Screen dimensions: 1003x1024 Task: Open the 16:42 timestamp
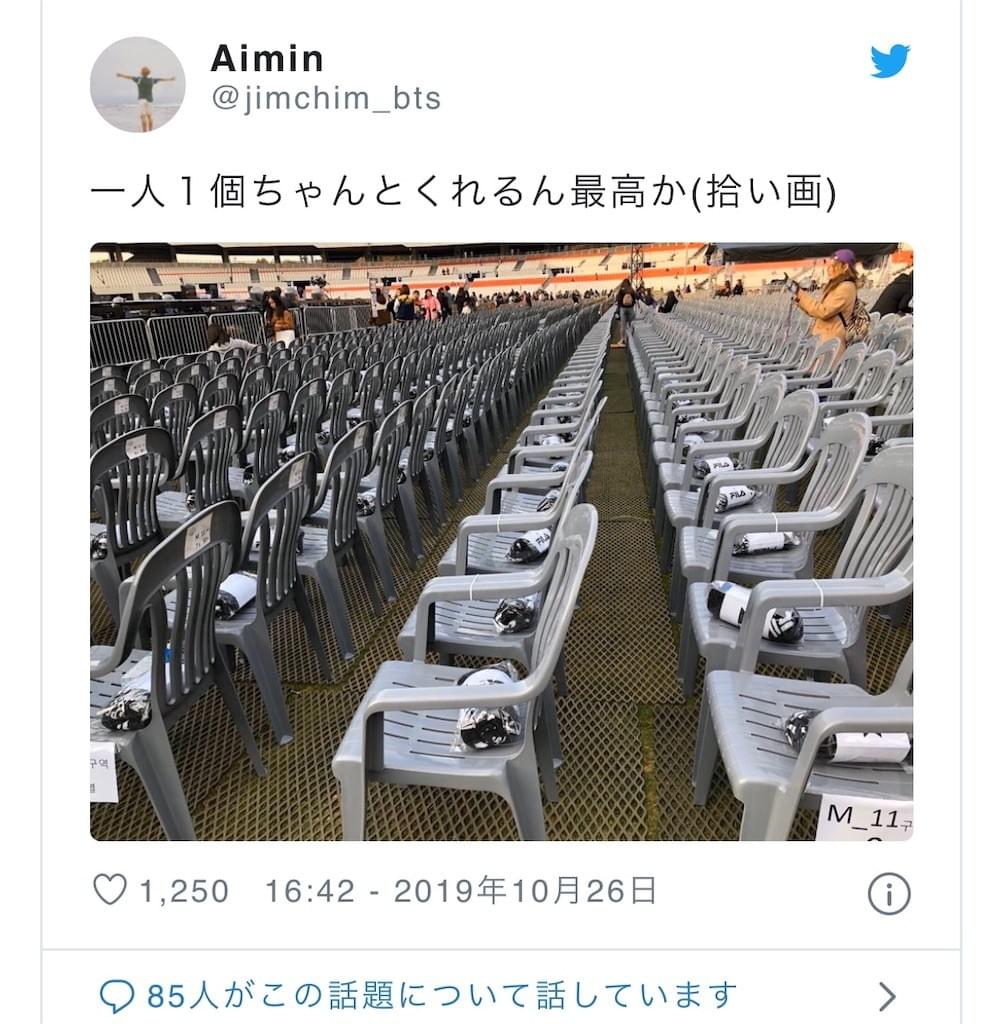click(x=310, y=891)
